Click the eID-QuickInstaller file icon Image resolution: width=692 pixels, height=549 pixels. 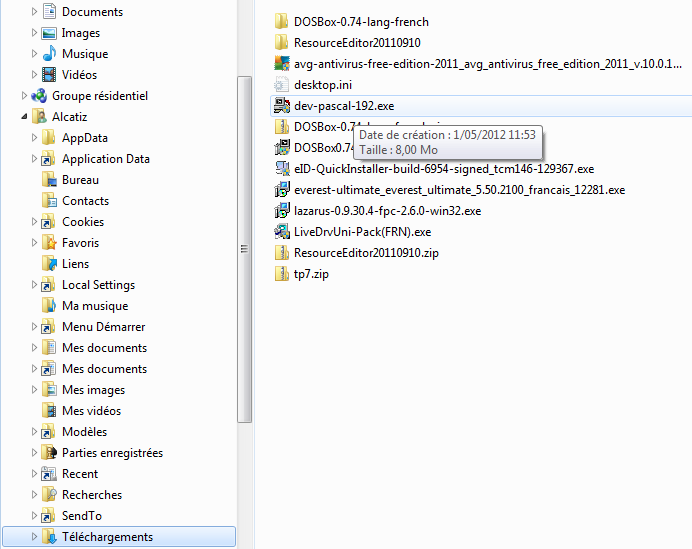pos(282,169)
